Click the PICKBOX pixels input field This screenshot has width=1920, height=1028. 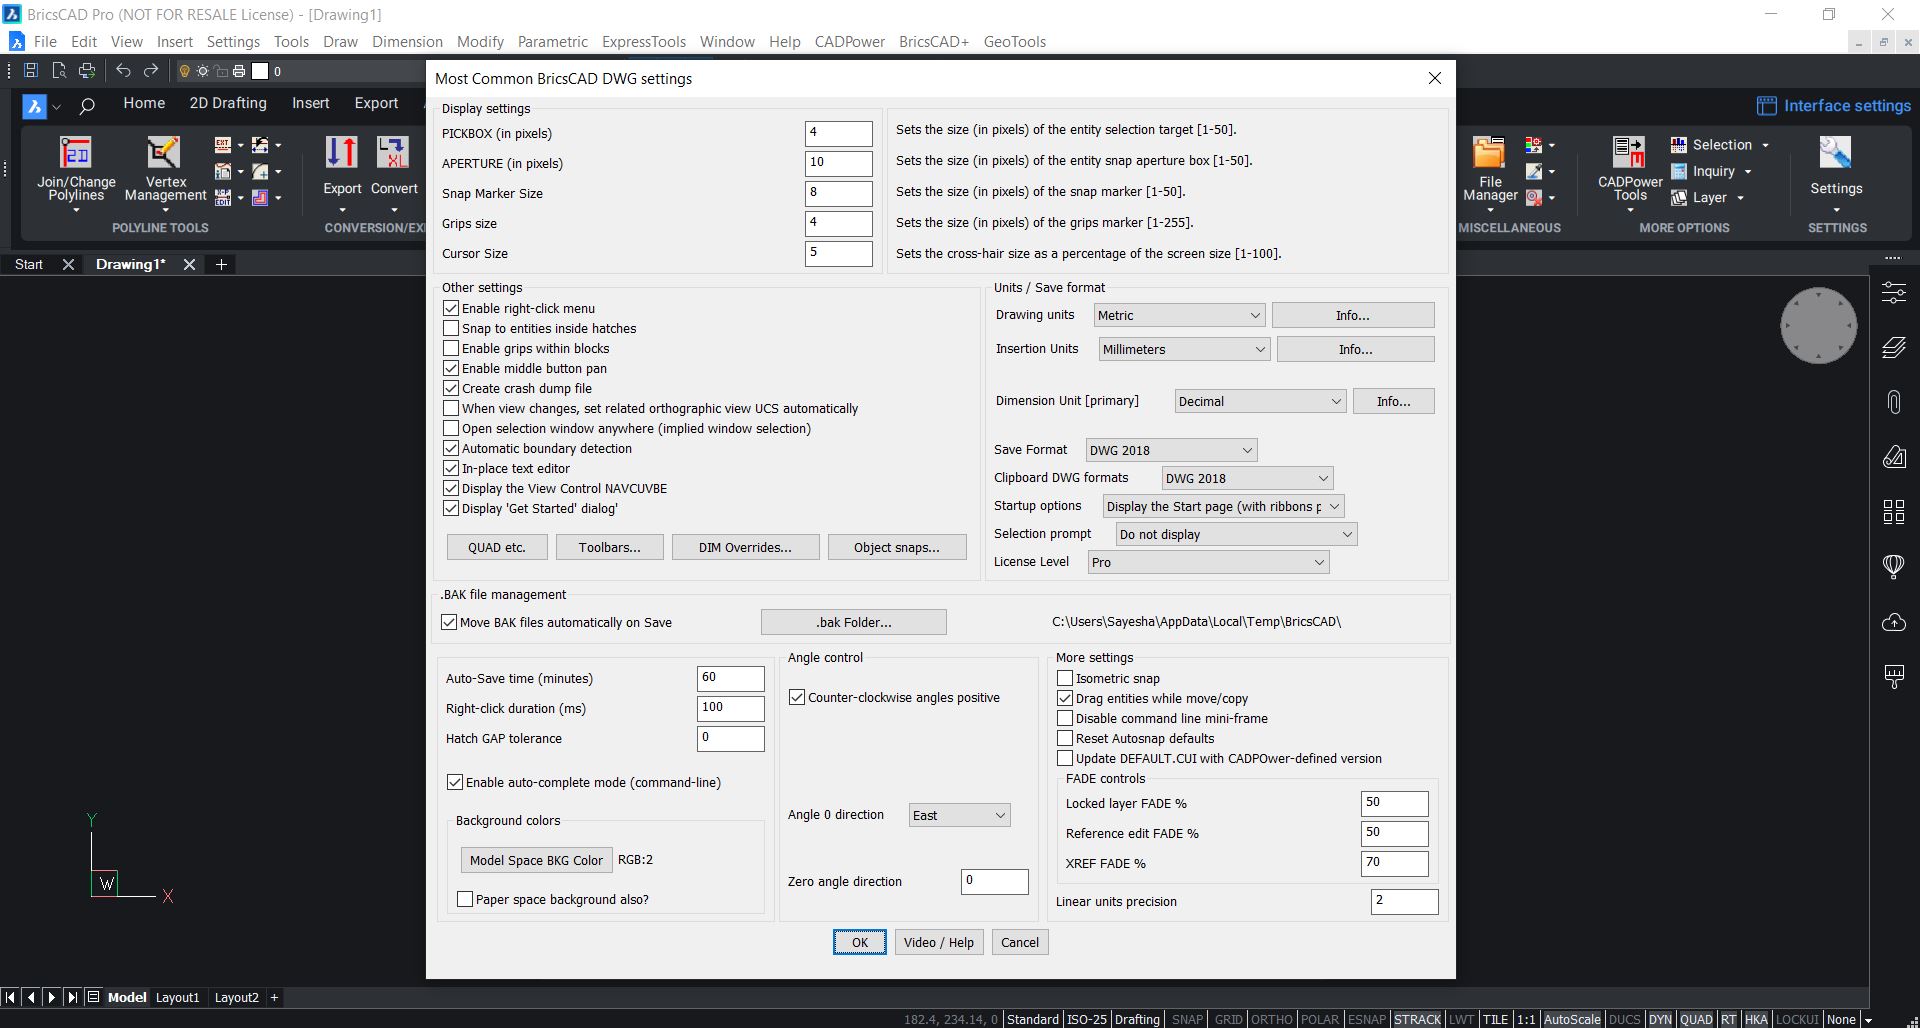tap(838, 134)
